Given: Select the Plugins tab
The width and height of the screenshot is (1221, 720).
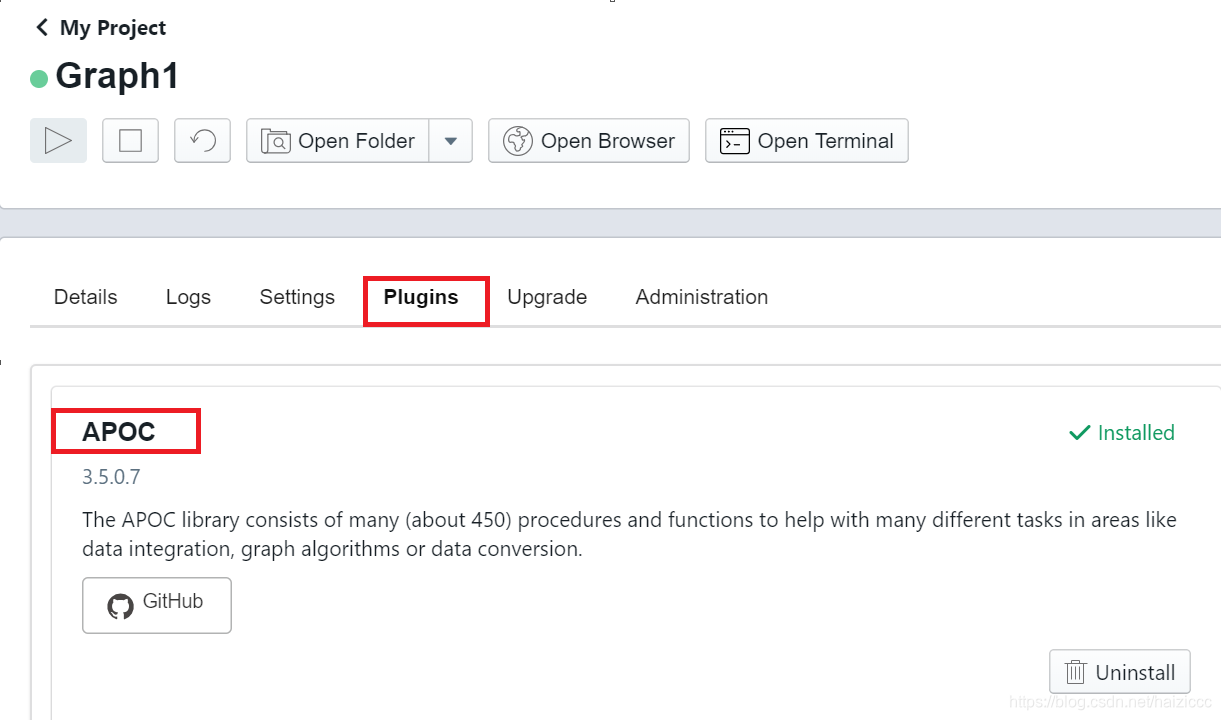Looking at the screenshot, I should [x=421, y=297].
